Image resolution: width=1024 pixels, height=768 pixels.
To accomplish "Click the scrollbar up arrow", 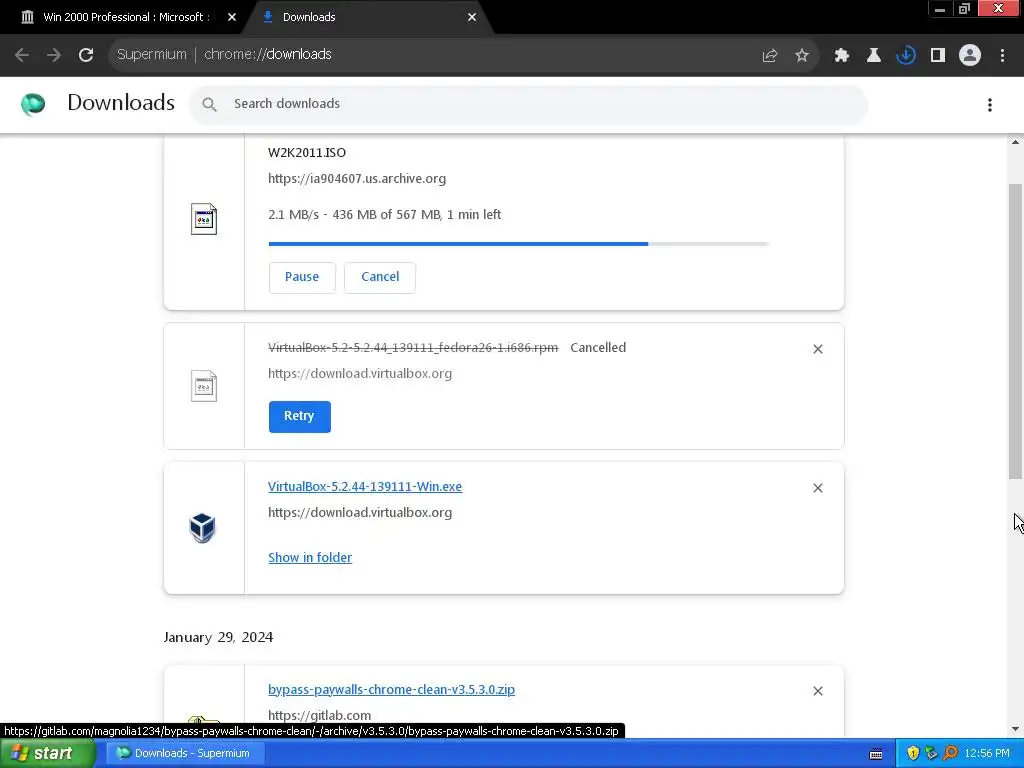I will [x=1015, y=142].
